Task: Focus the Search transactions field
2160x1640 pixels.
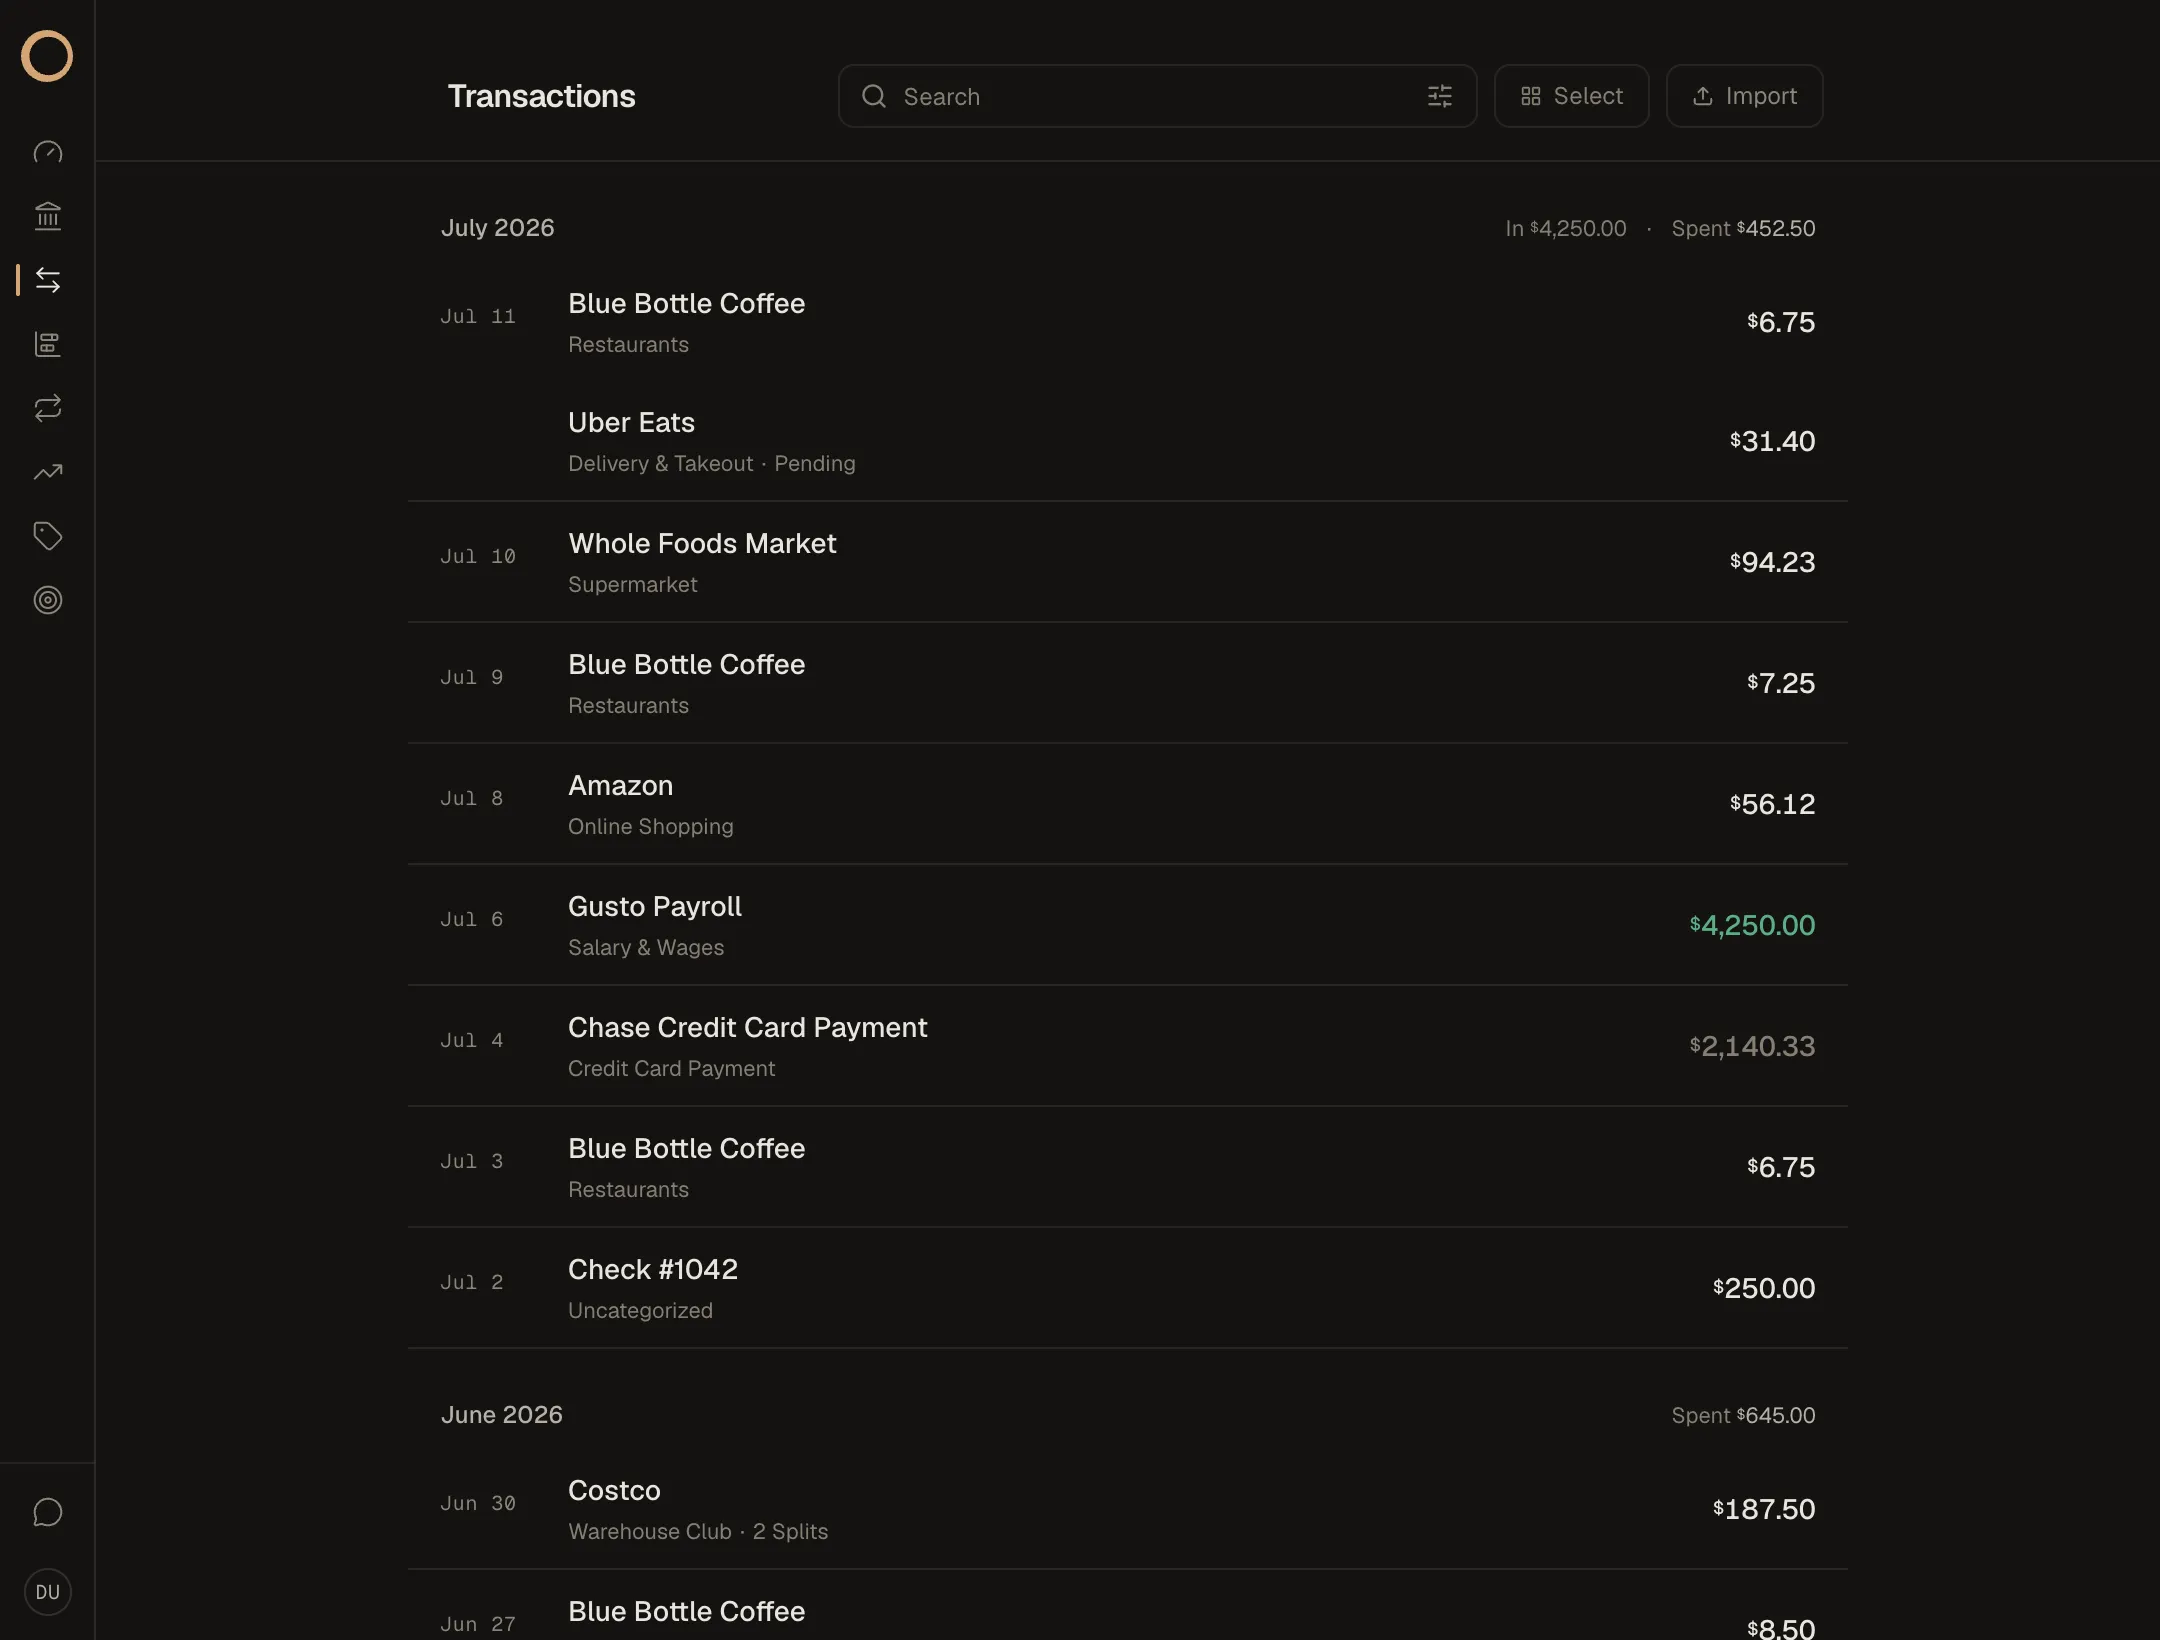Action: click(1157, 96)
